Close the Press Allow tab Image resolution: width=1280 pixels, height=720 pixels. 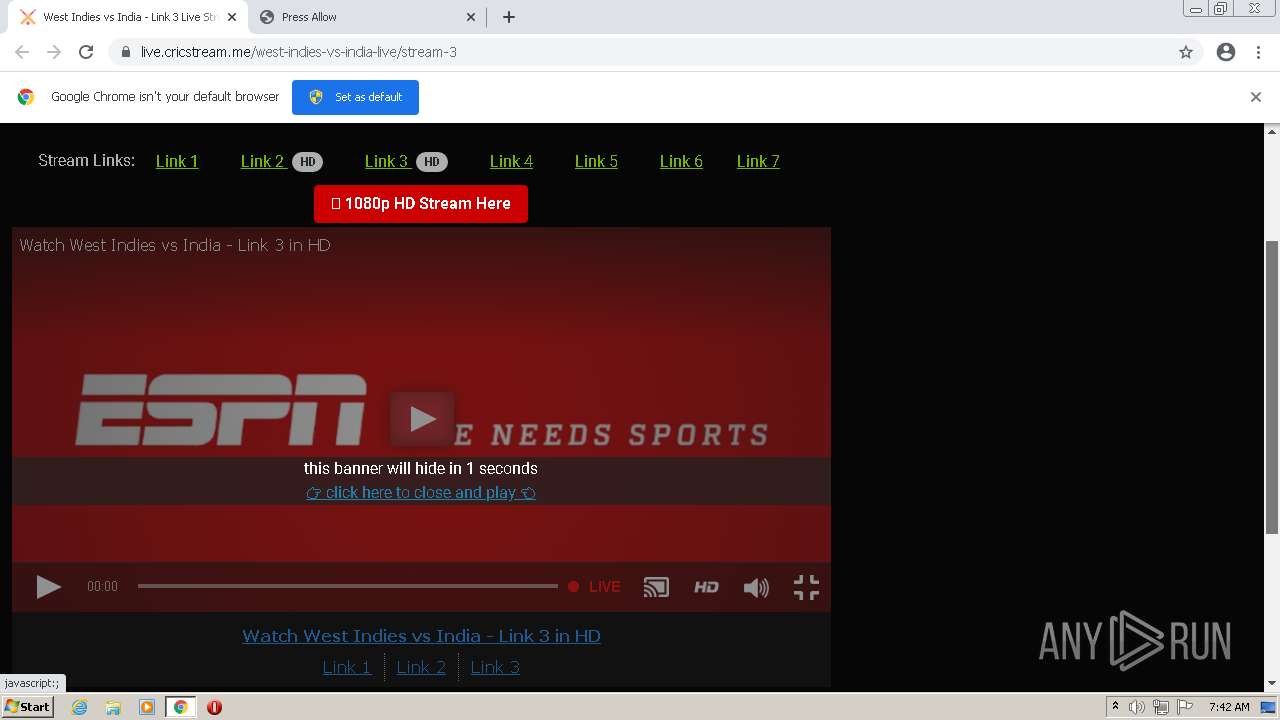click(472, 17)
